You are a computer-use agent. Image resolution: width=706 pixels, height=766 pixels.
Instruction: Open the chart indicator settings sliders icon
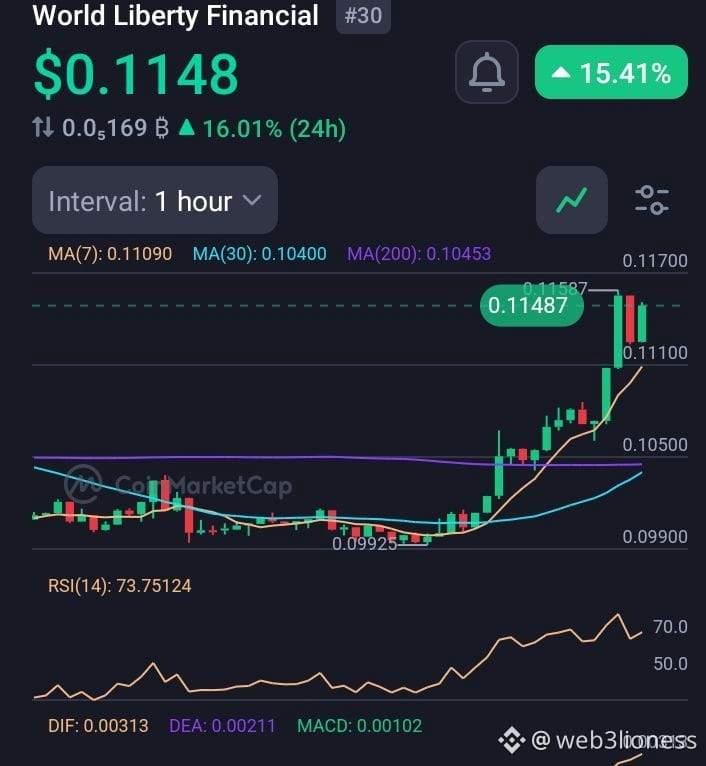coord(652,200)
